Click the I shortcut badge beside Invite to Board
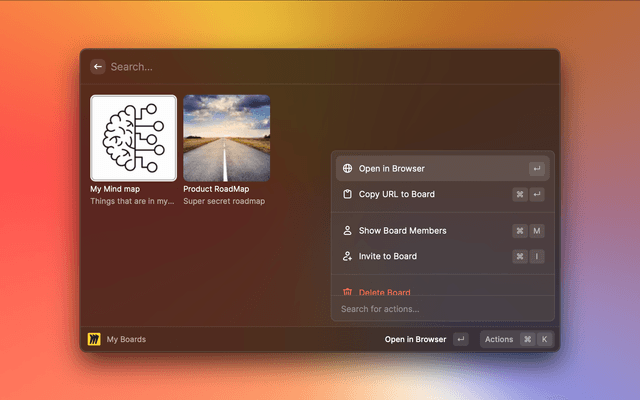This screenshot has height=400, width=640. pos(537,256)
